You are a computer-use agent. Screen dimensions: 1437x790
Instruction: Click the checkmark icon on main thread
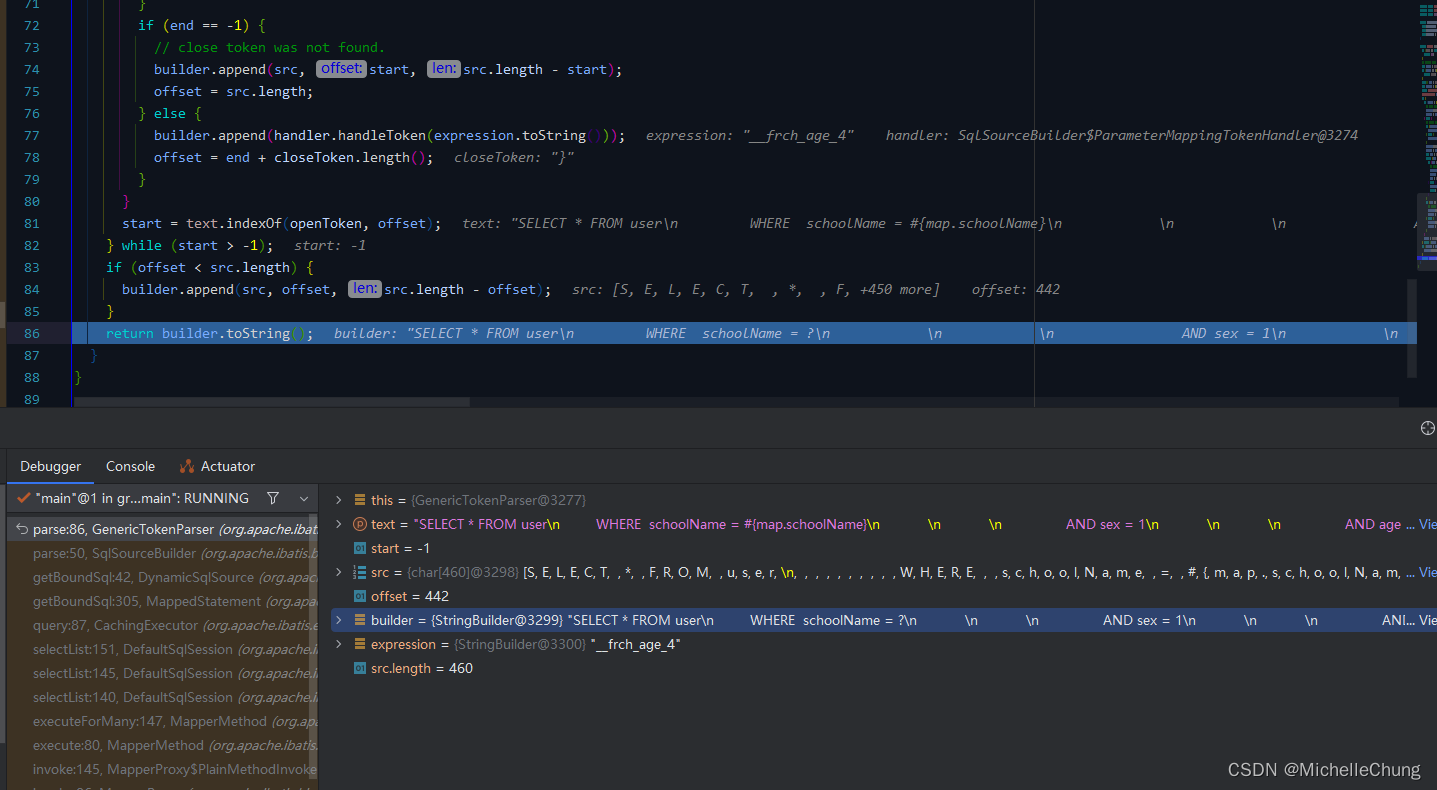pyautogui.click(x=24, y=498)
